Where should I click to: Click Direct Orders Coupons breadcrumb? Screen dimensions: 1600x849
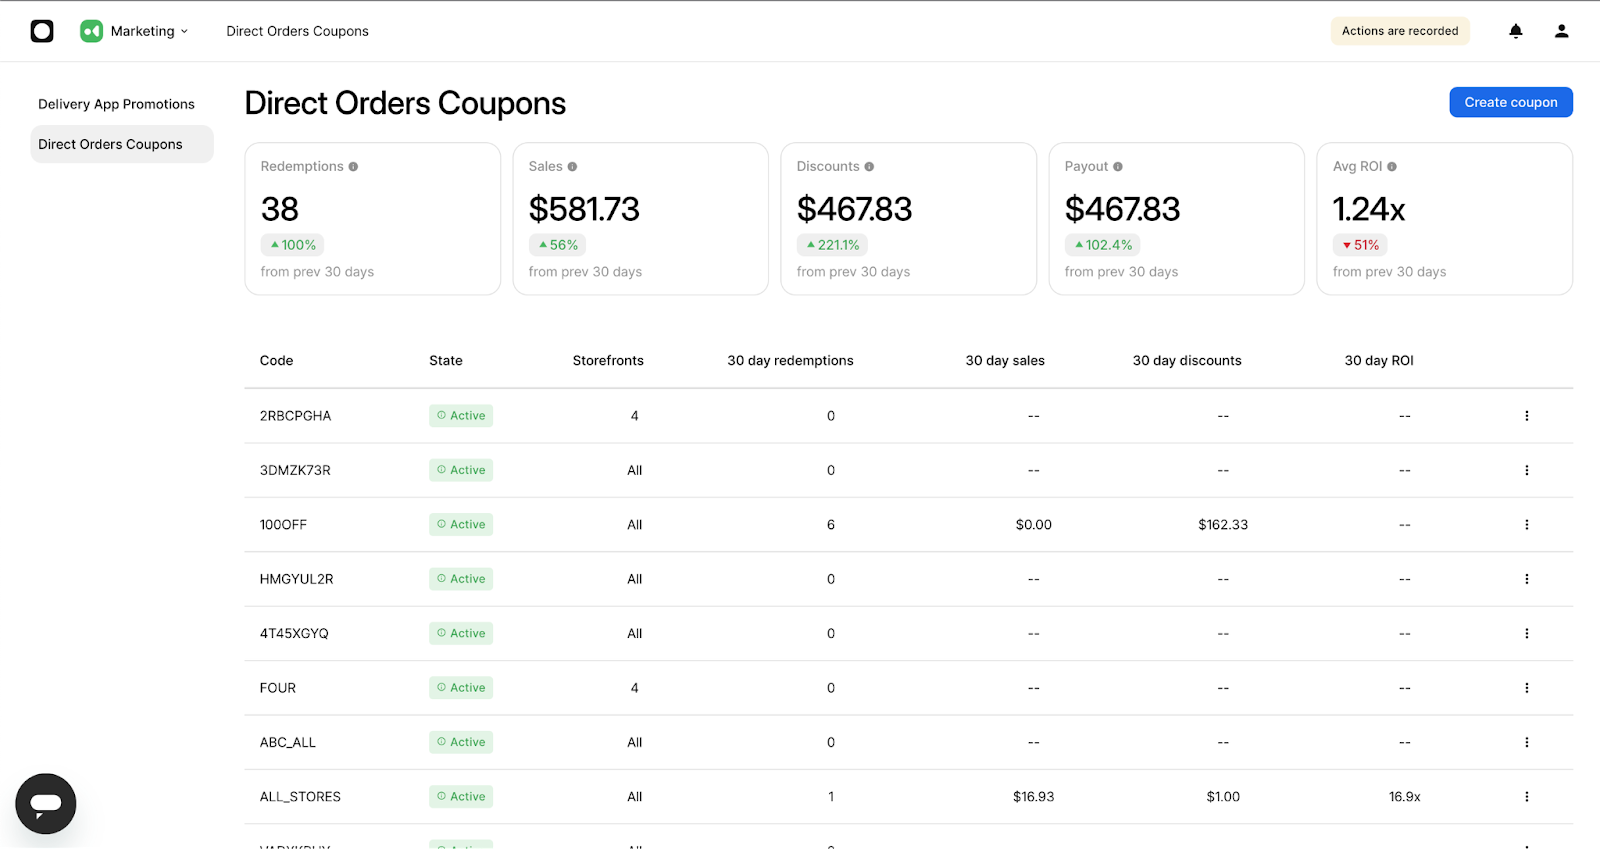[x=297, y=31]
